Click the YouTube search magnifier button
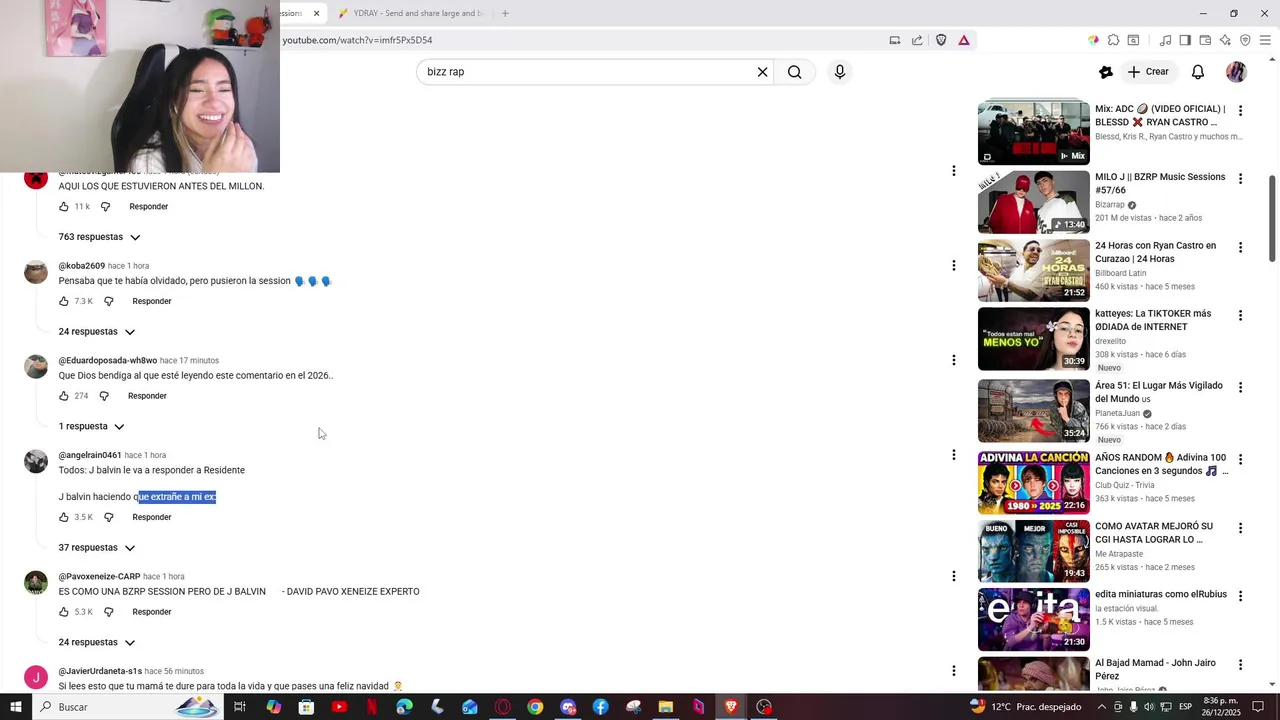This screenshot has width=1280, height=720. [794, 72]
